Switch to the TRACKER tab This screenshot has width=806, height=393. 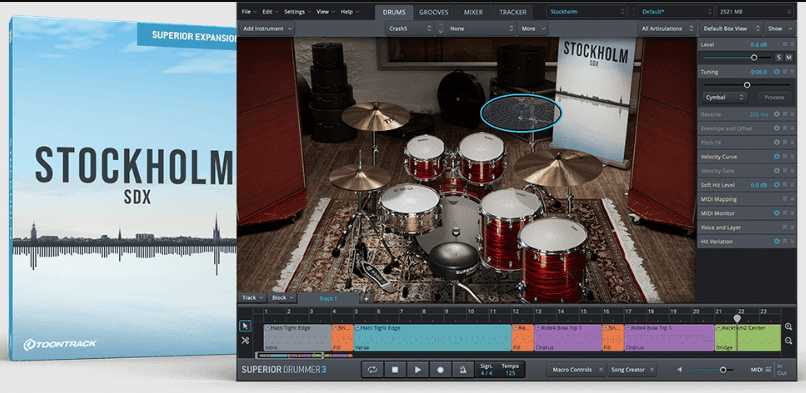pyautogui.click(x=513, y=12)
